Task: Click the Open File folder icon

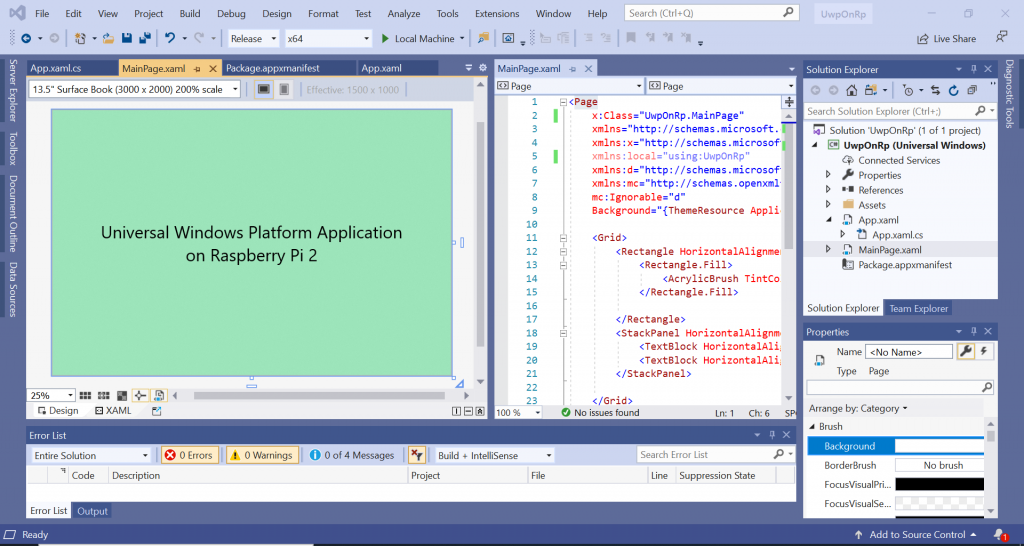Action: 108,39
